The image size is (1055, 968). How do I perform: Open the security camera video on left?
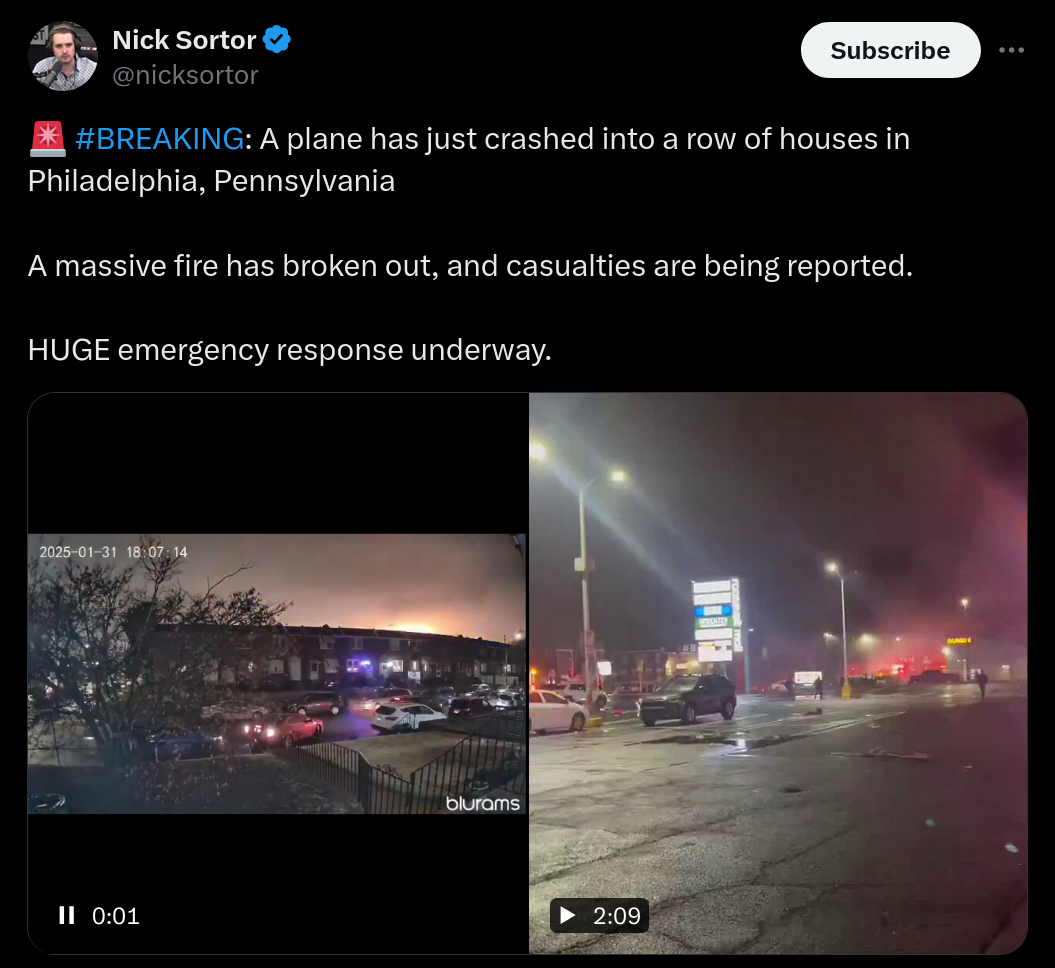(x=277, y=673)
